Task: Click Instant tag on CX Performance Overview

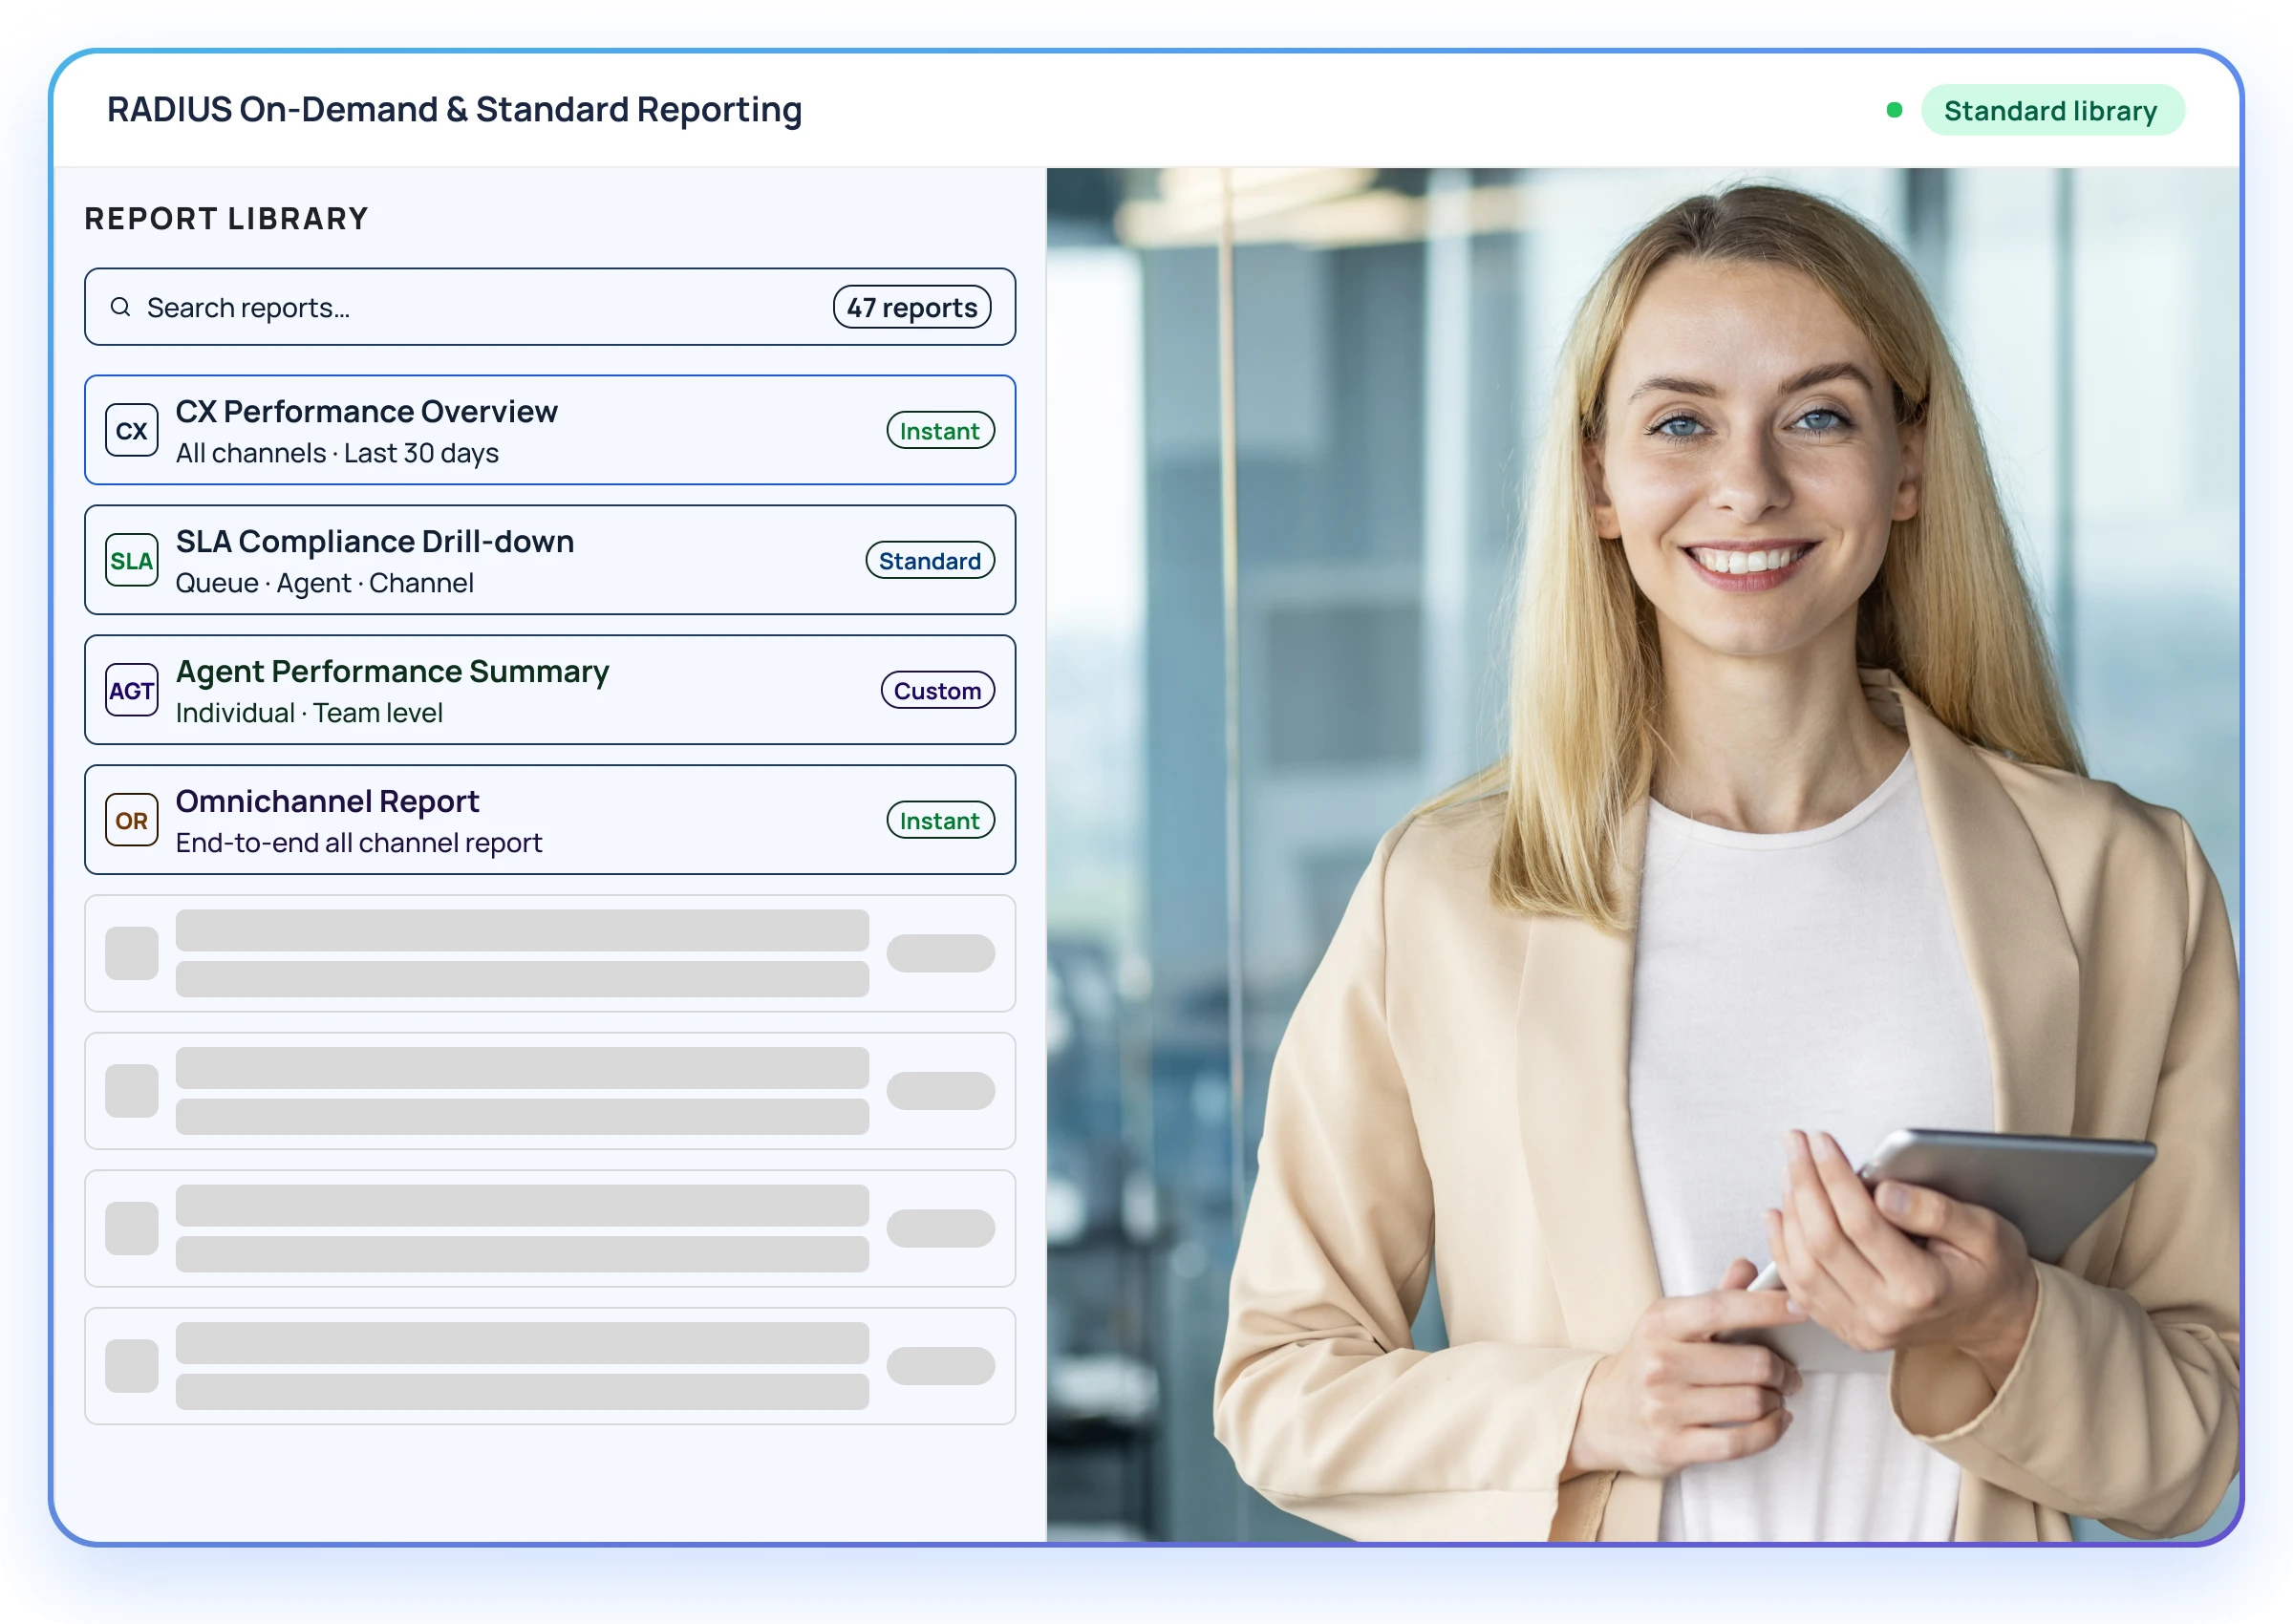Action: [940, 431]
